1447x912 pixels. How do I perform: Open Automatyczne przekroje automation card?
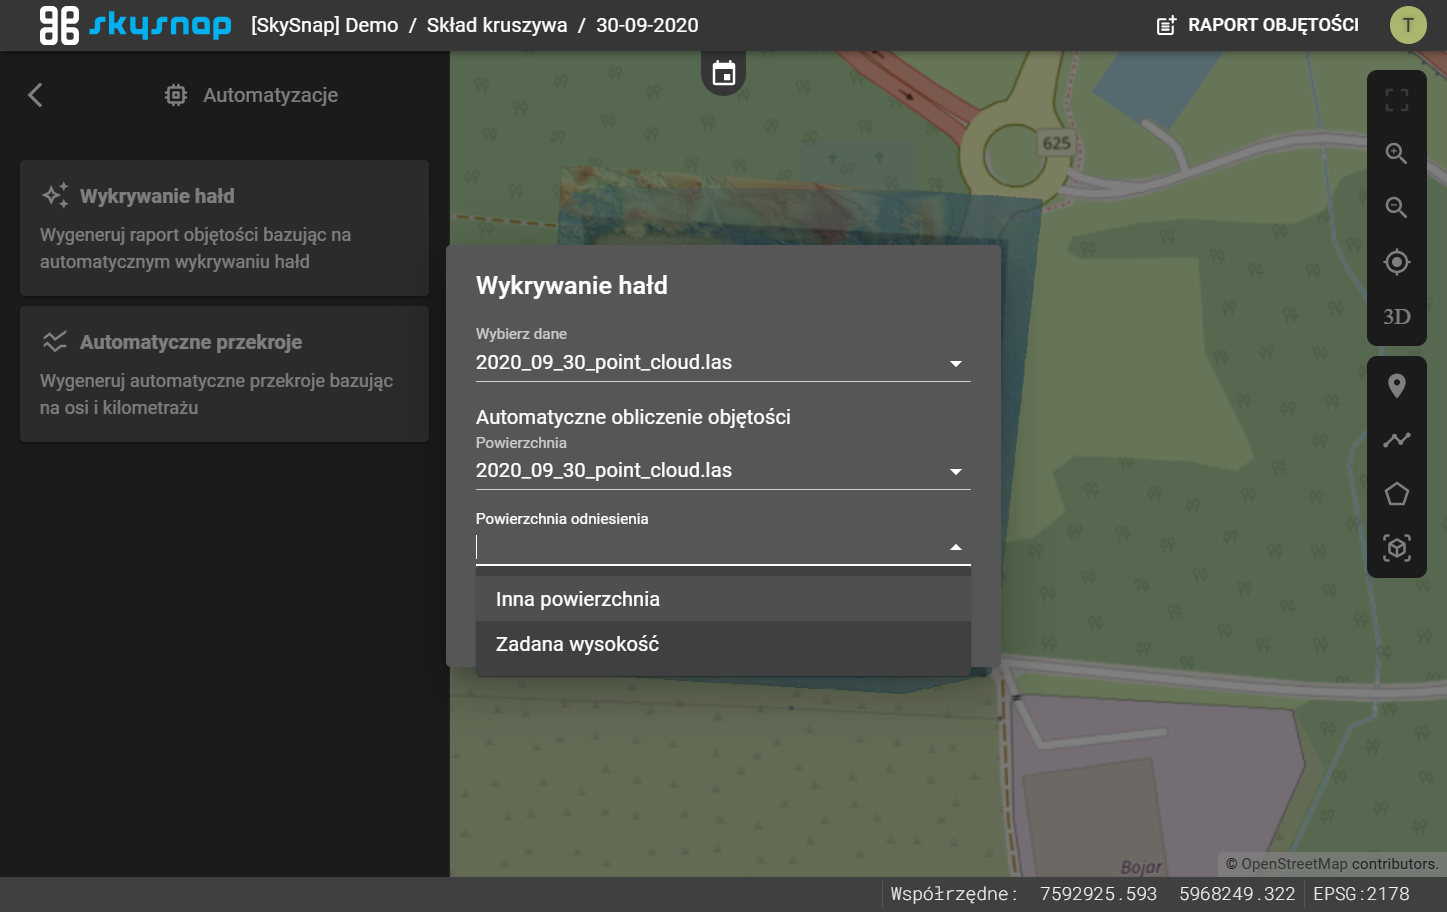[224, 374]
